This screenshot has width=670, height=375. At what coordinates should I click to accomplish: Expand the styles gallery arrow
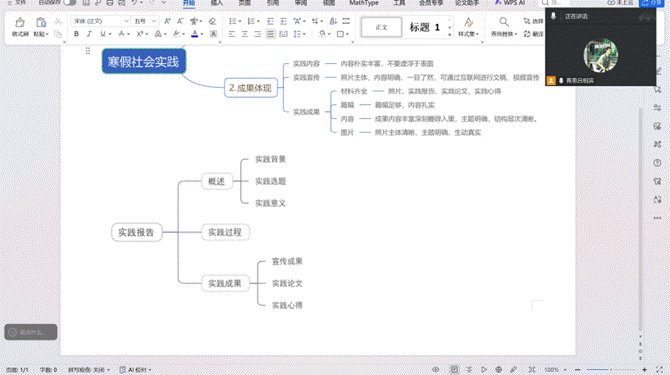(x=450, y=35)
